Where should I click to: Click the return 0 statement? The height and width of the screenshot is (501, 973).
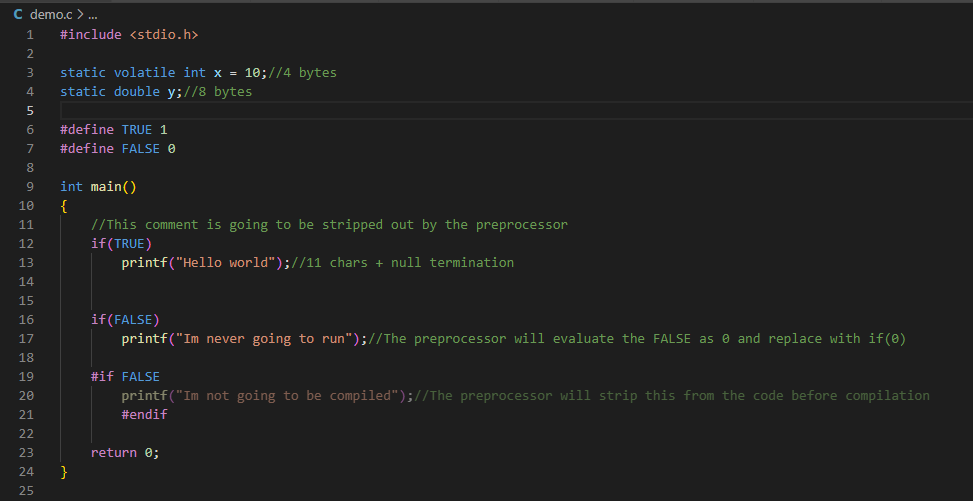pyautogui.click(x=125, y=453)
